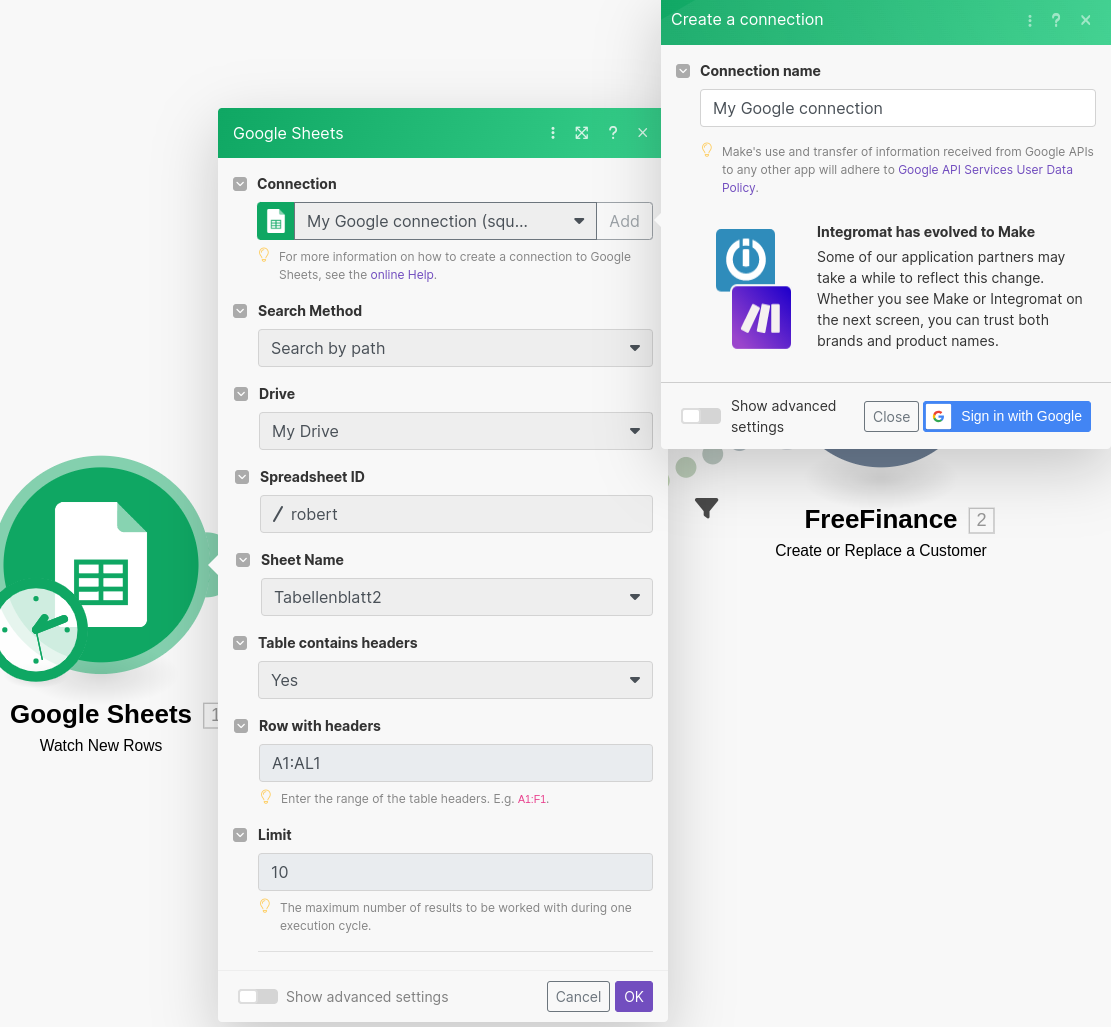Open Google API Services User Data Policy link
1111x1027 pixels.
point(985,170)
